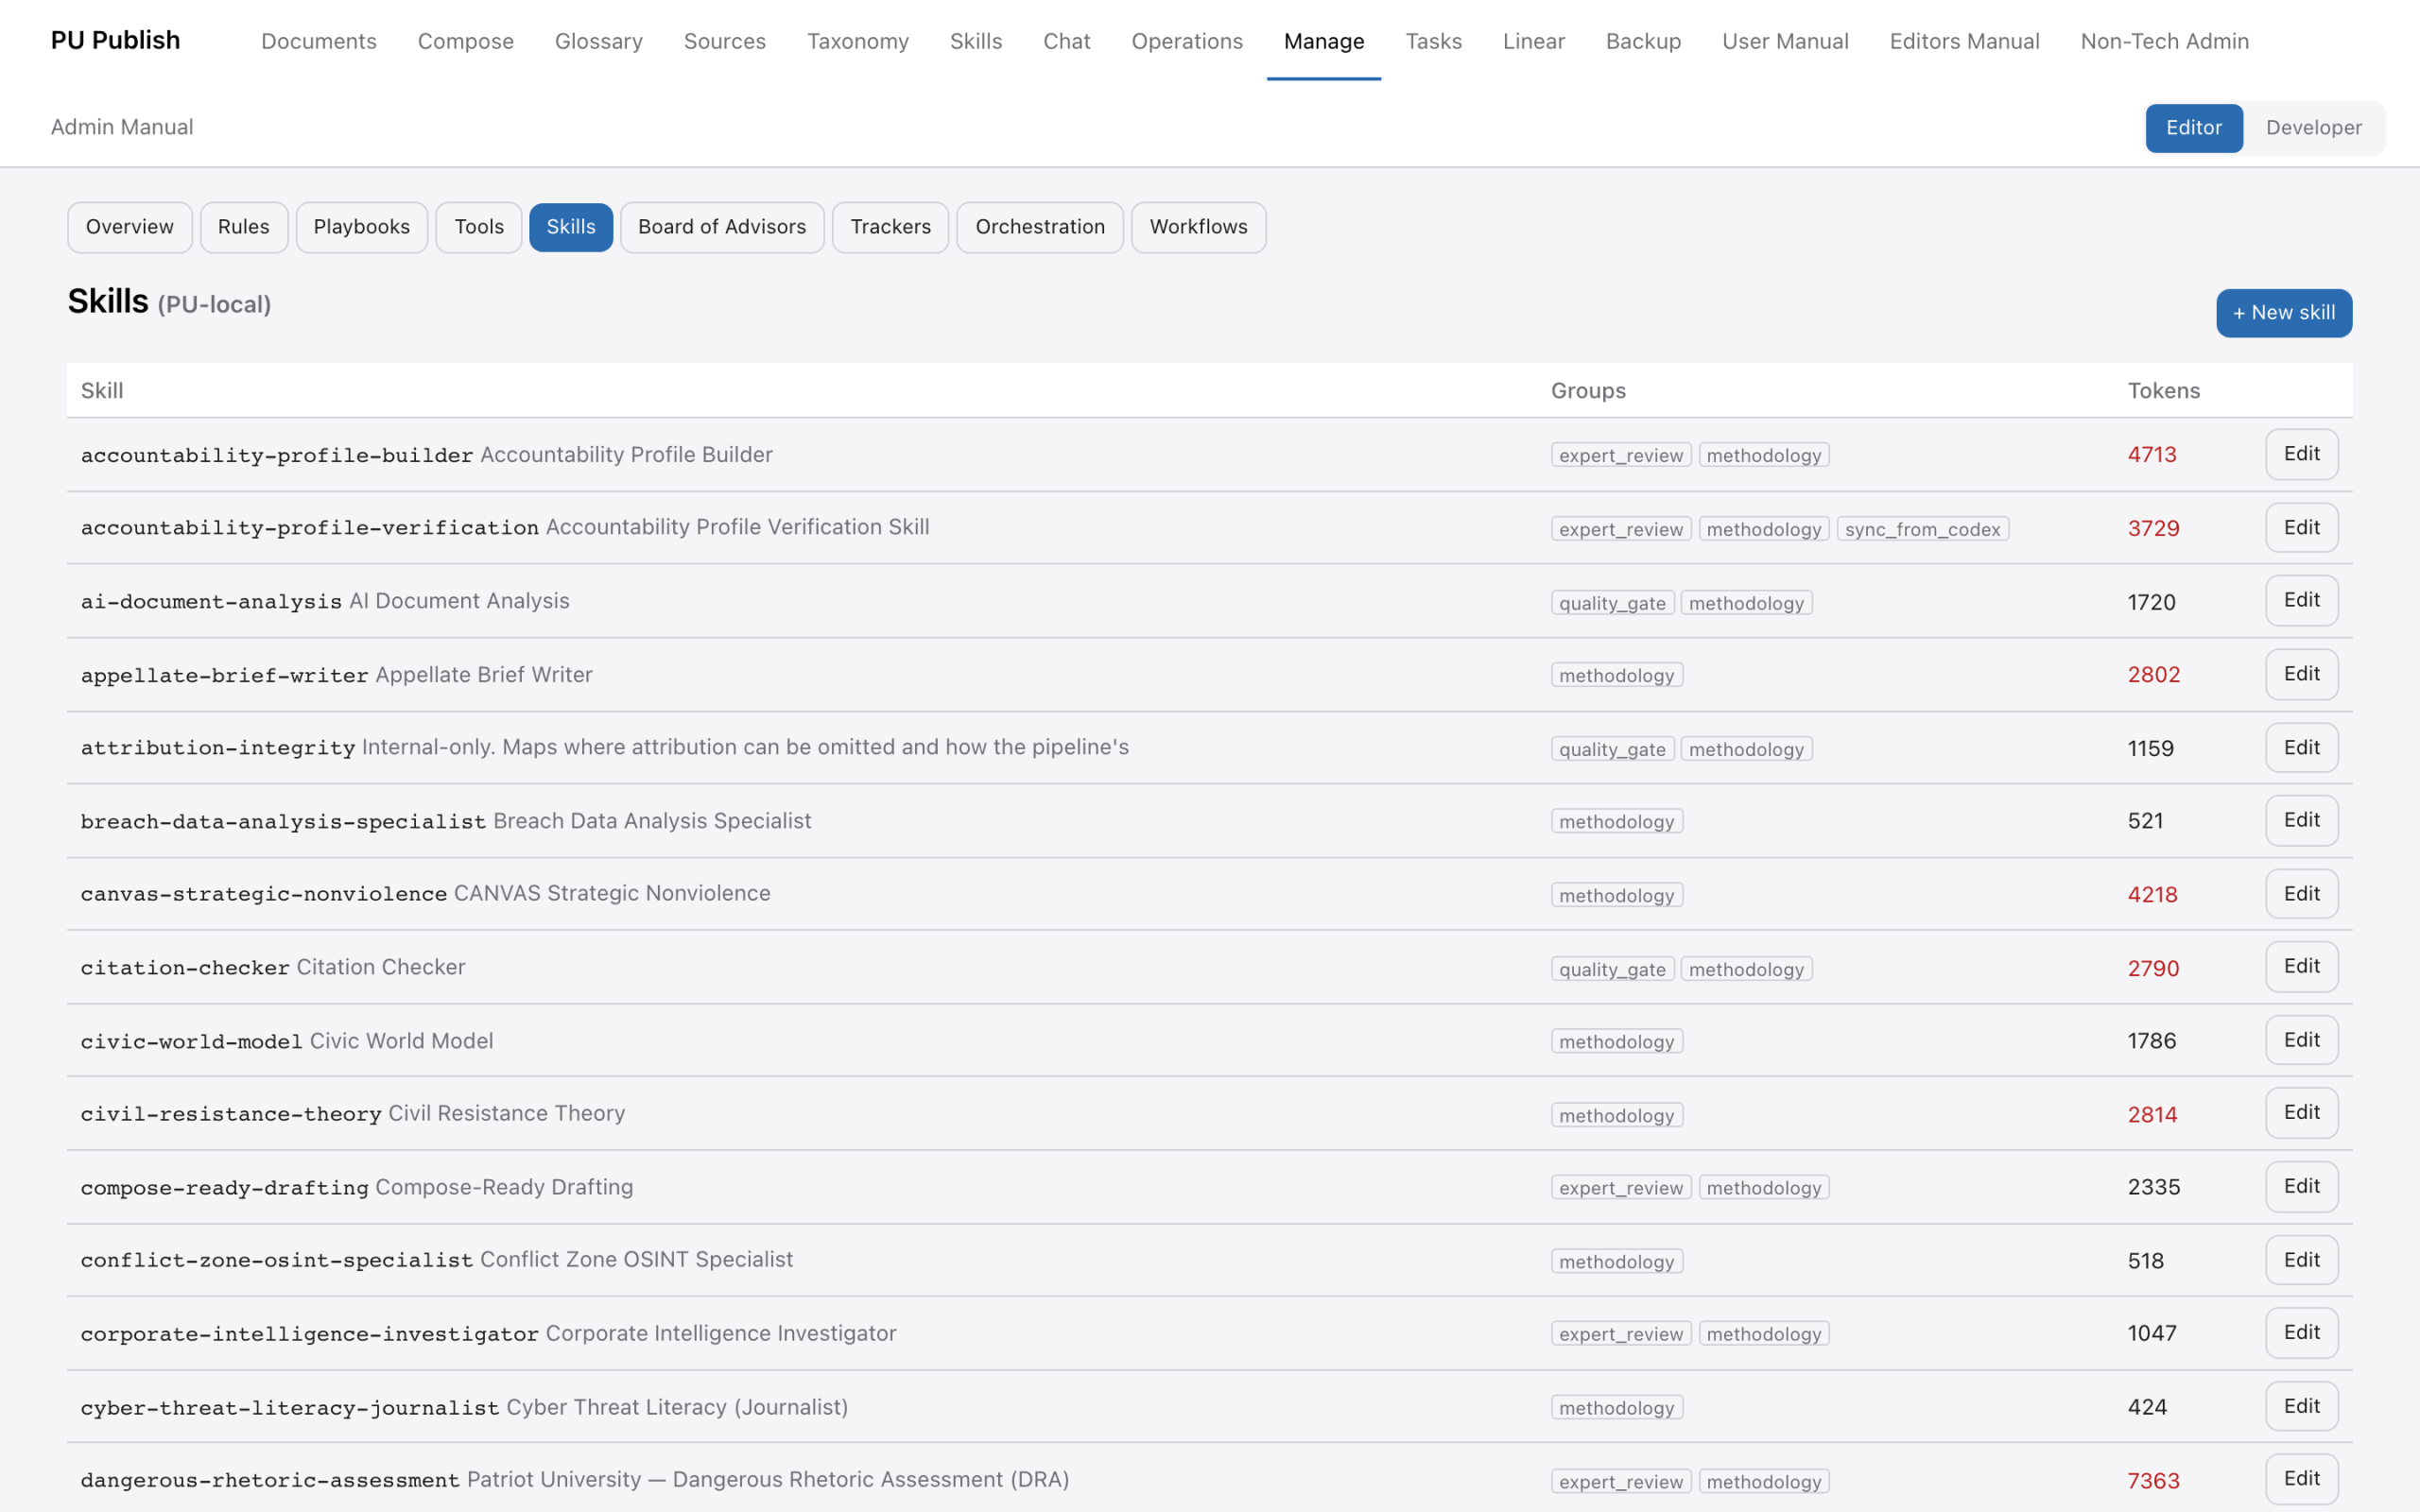Select the Rules sub-tab
Screen dimensions: 2420x1512
[x=244, y=227]
